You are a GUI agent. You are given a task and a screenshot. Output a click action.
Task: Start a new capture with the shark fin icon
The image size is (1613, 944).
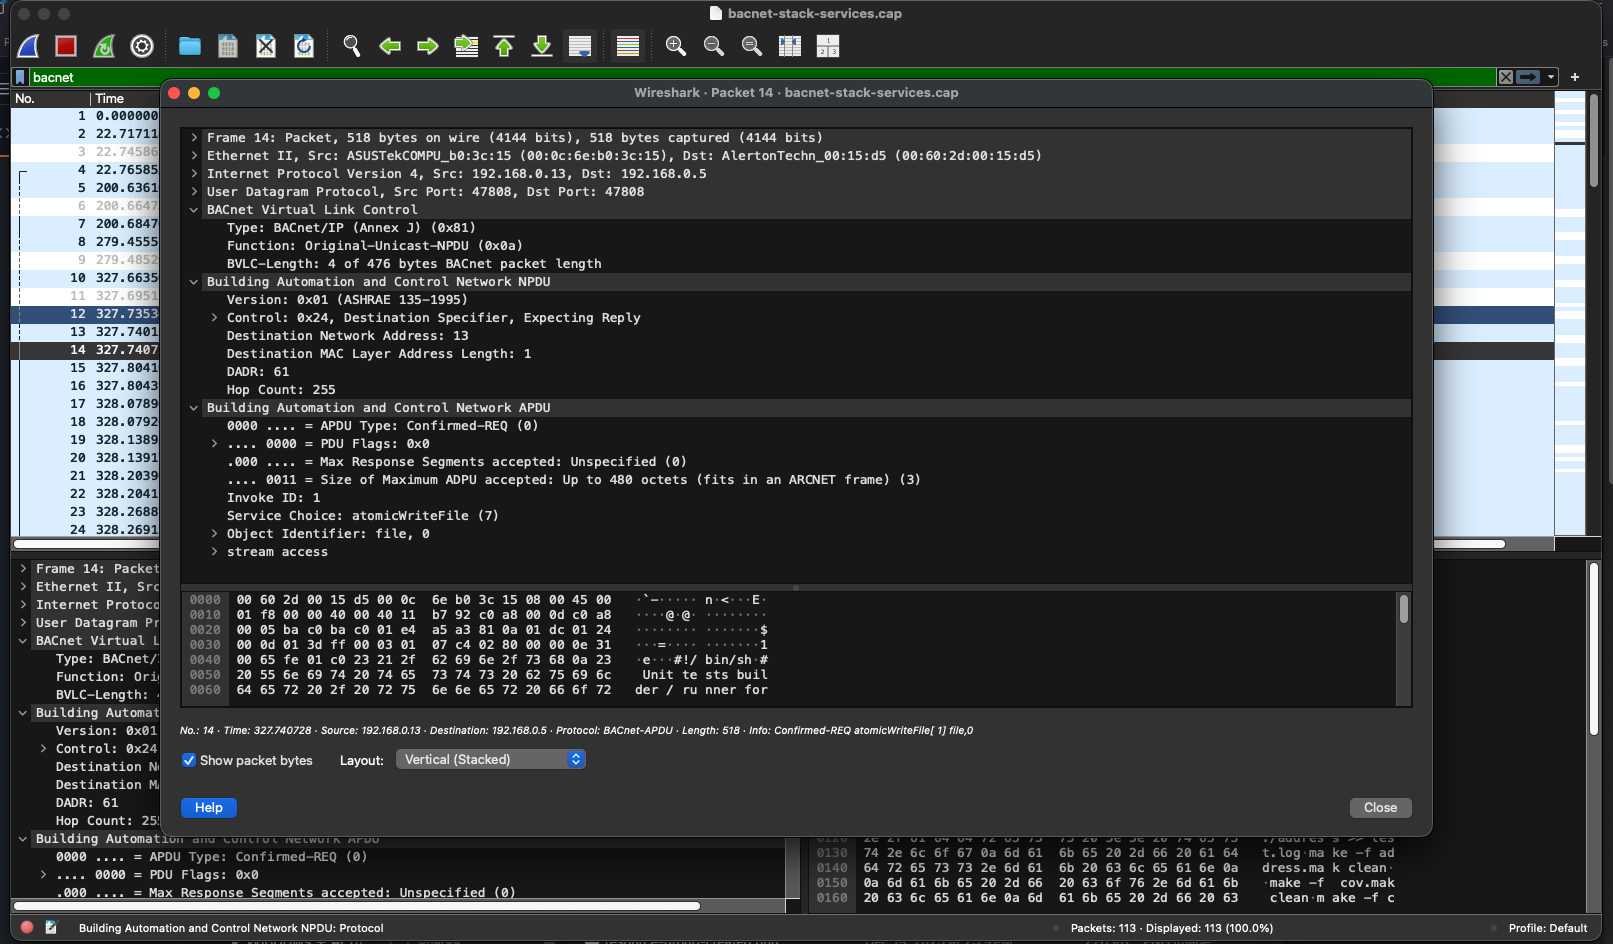click(27, 46)
